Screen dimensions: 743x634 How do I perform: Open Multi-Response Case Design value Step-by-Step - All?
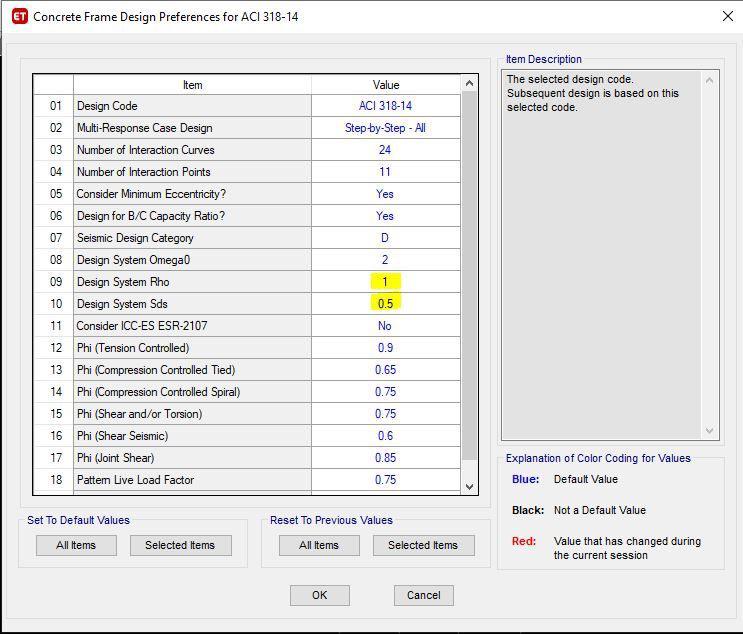(385, 128)
